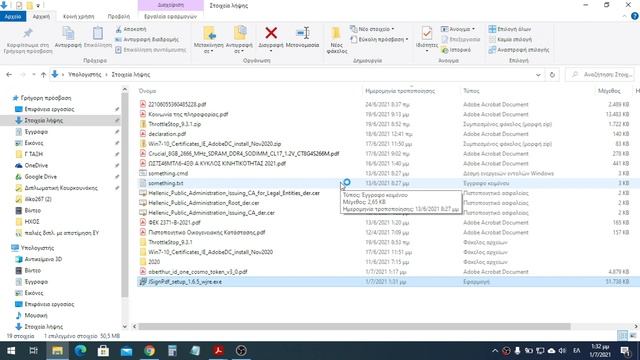Screen dimensions: 640x360
Task: Click the History (Ιστορικό) command
Action: coord(456,50)
